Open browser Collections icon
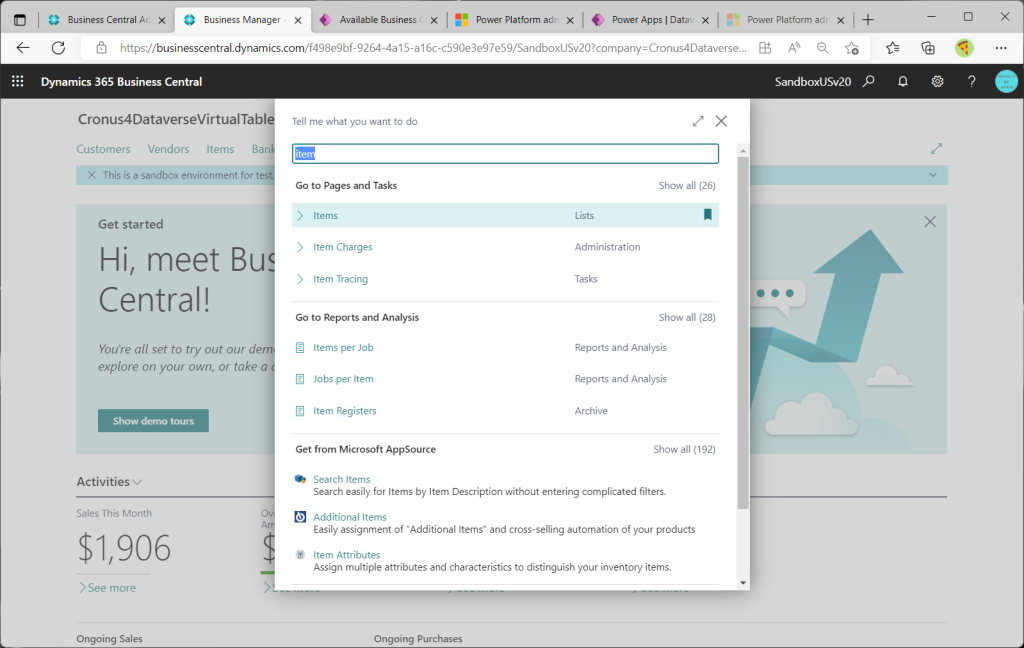The width and height of the screenshot is (1024, 648). 927,48
